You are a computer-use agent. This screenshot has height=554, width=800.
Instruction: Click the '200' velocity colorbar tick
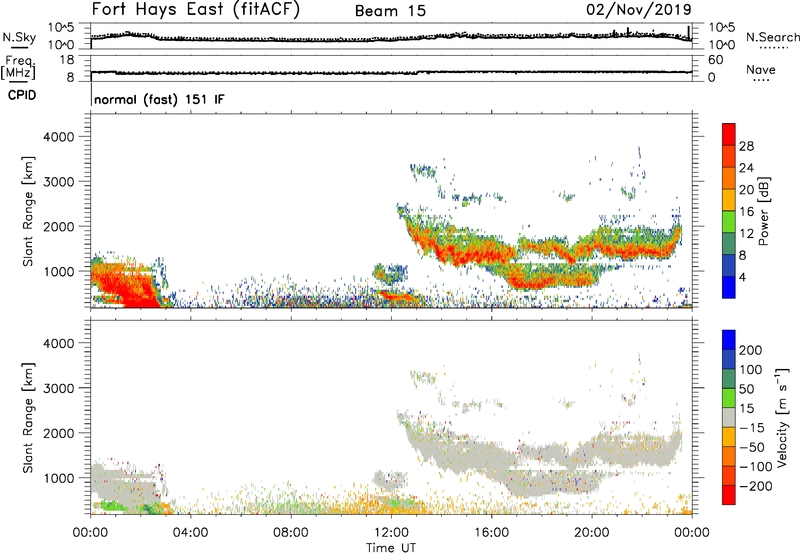[751, 350]
